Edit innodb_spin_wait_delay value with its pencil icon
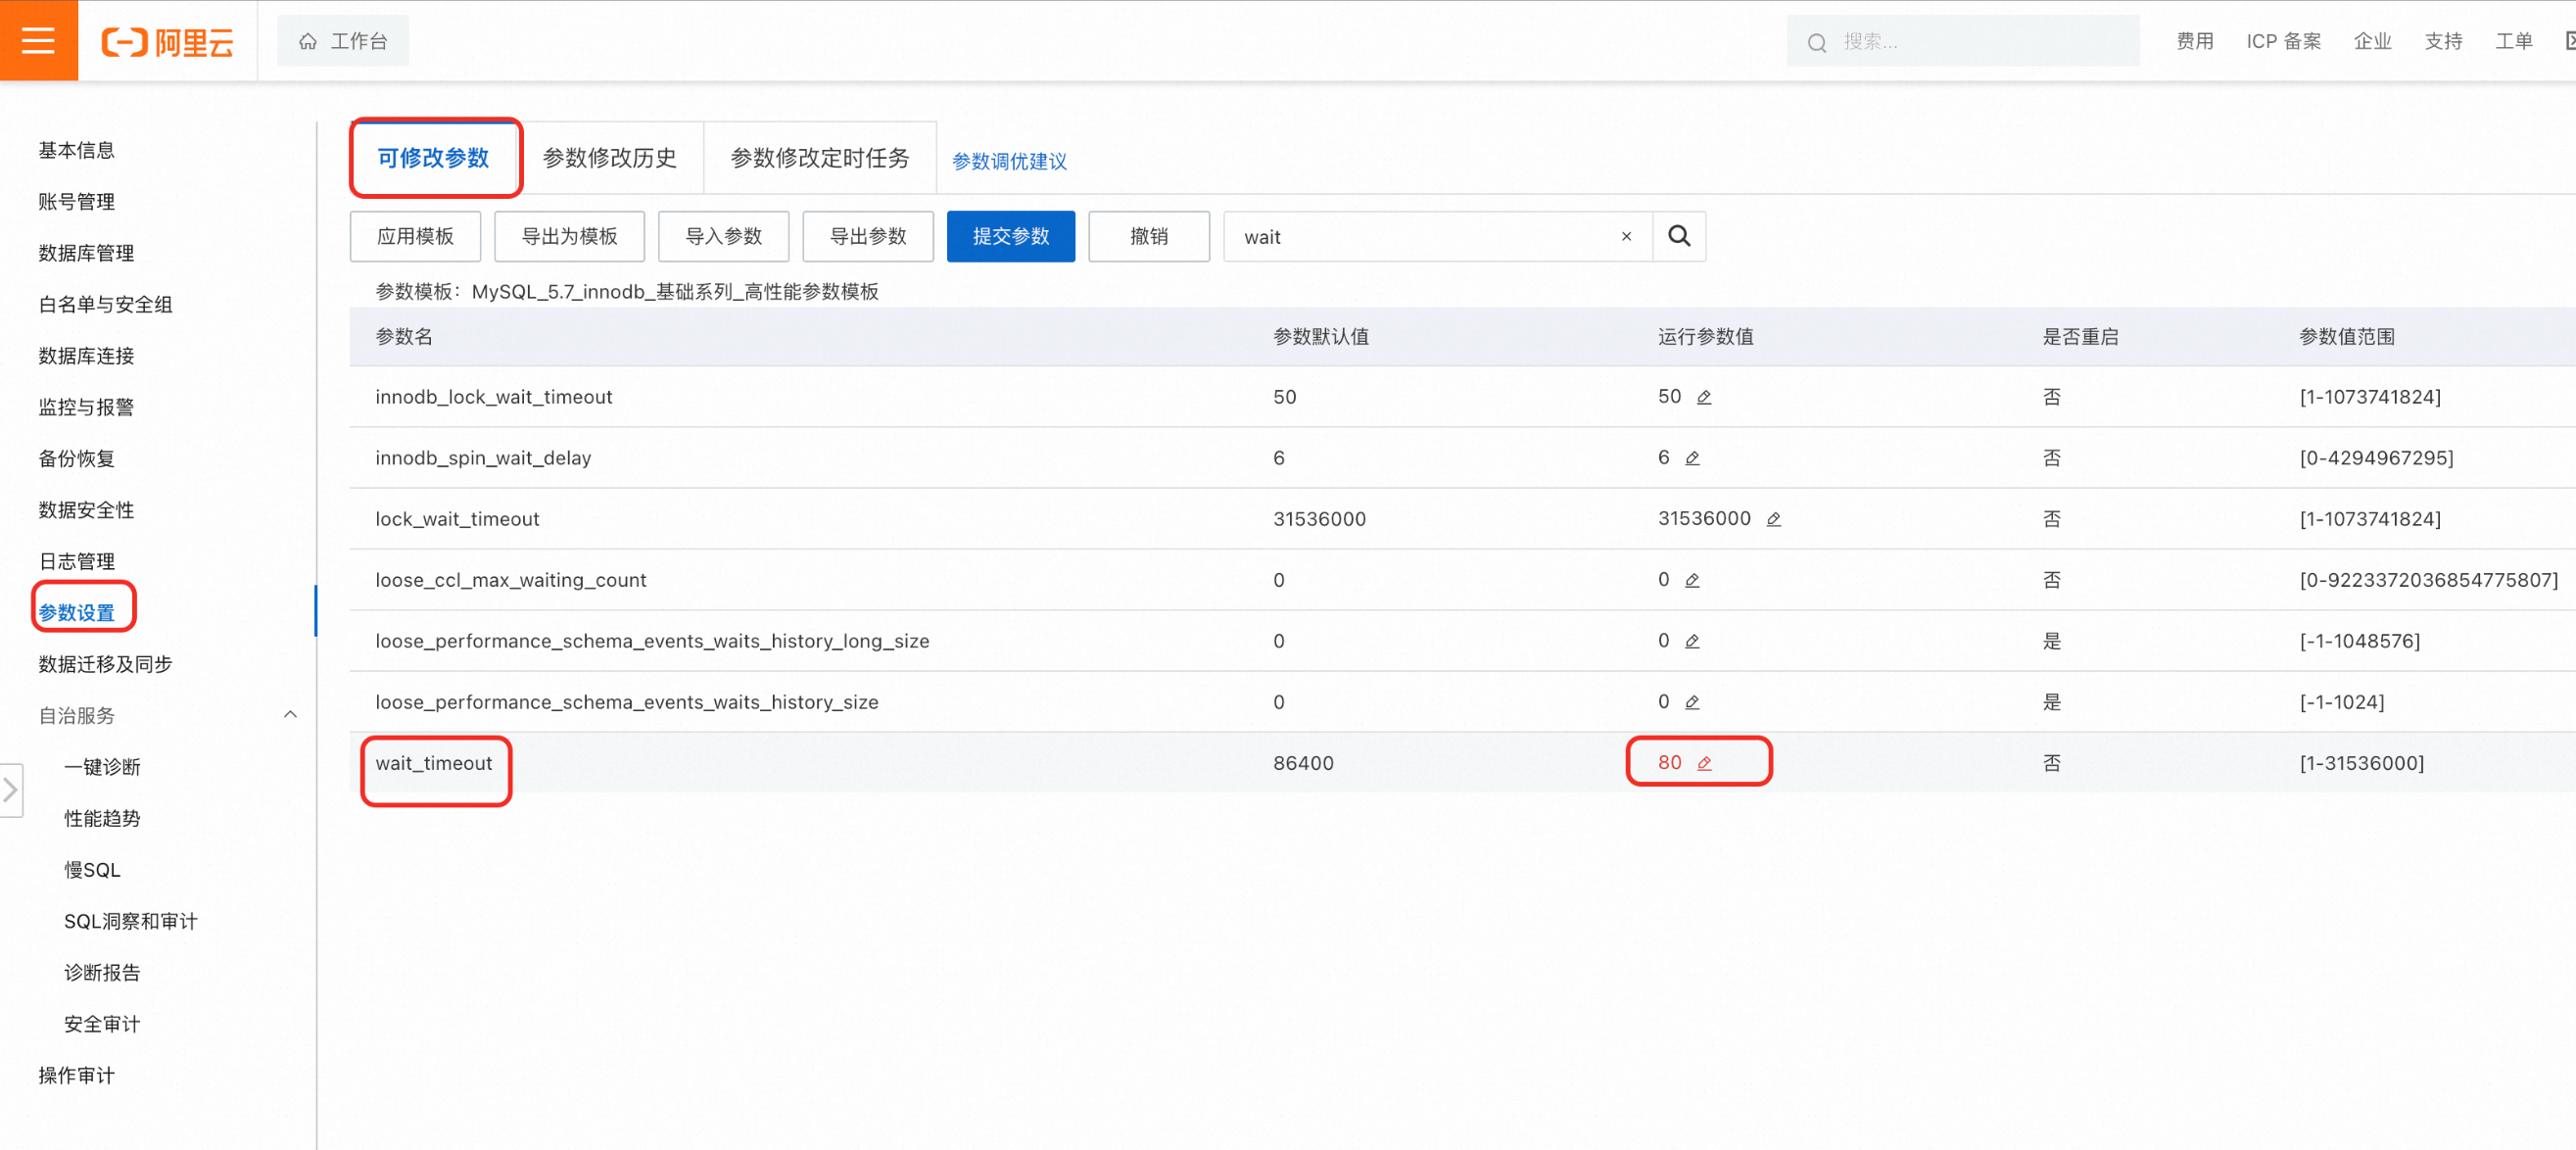 click(x=1692, y=458)
